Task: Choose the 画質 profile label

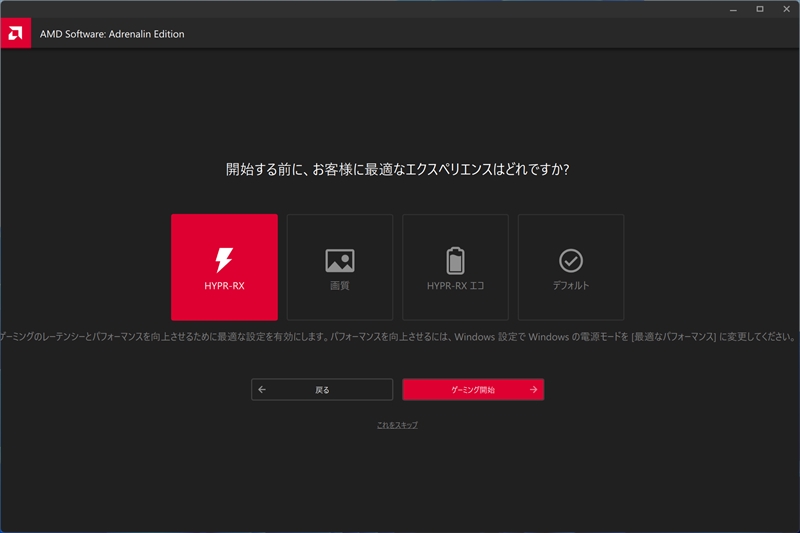Action: coord(340,286)
